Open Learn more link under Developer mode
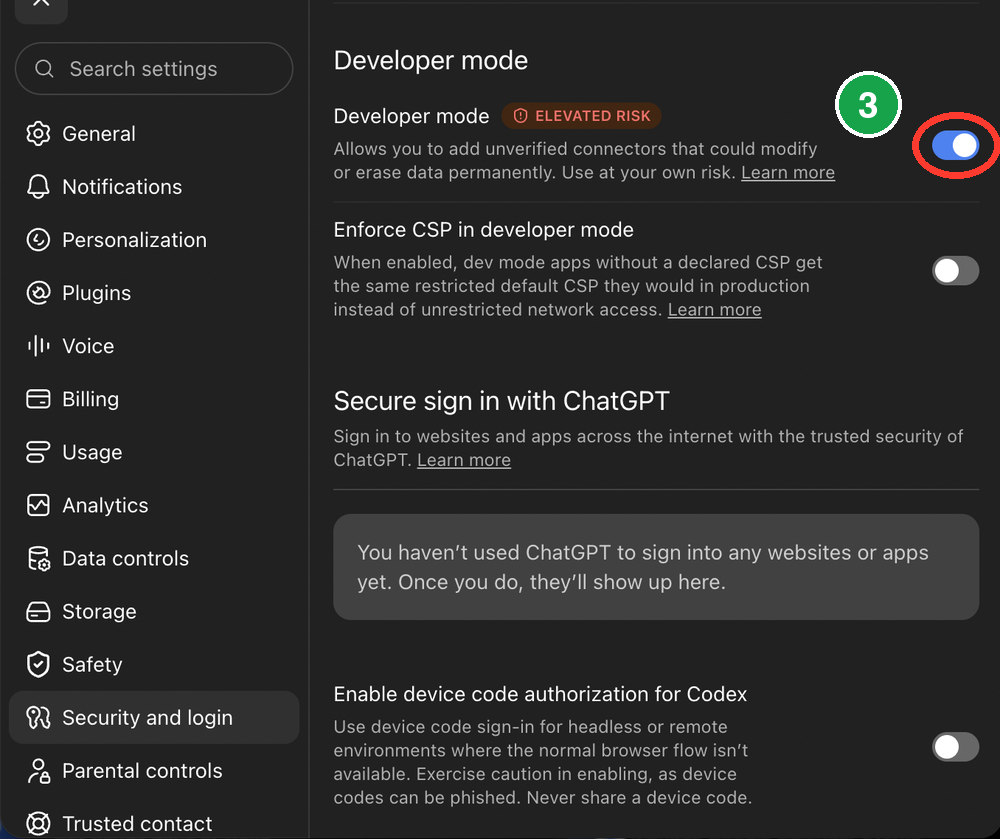1000x839 pixels. pyautogui.click(x=788, y=173)
